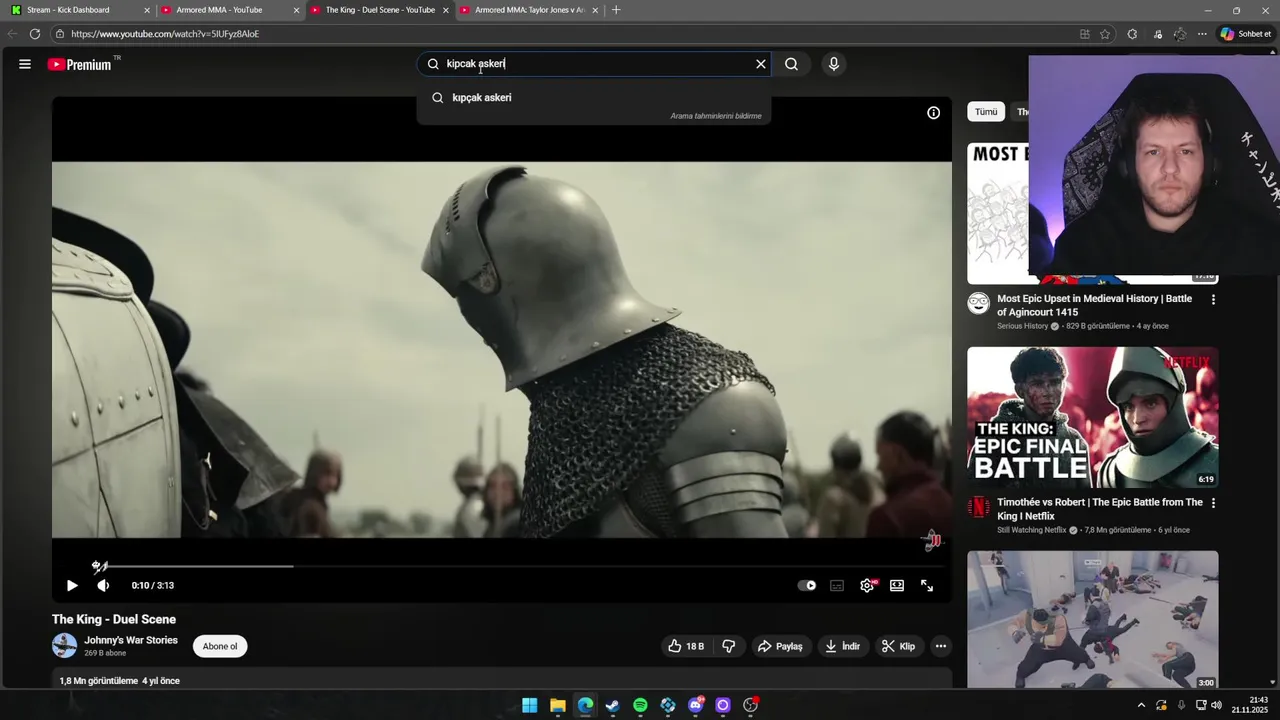Open Discord from taskbar
Viewport: 1280px width, 720px height.
(696, 705)
